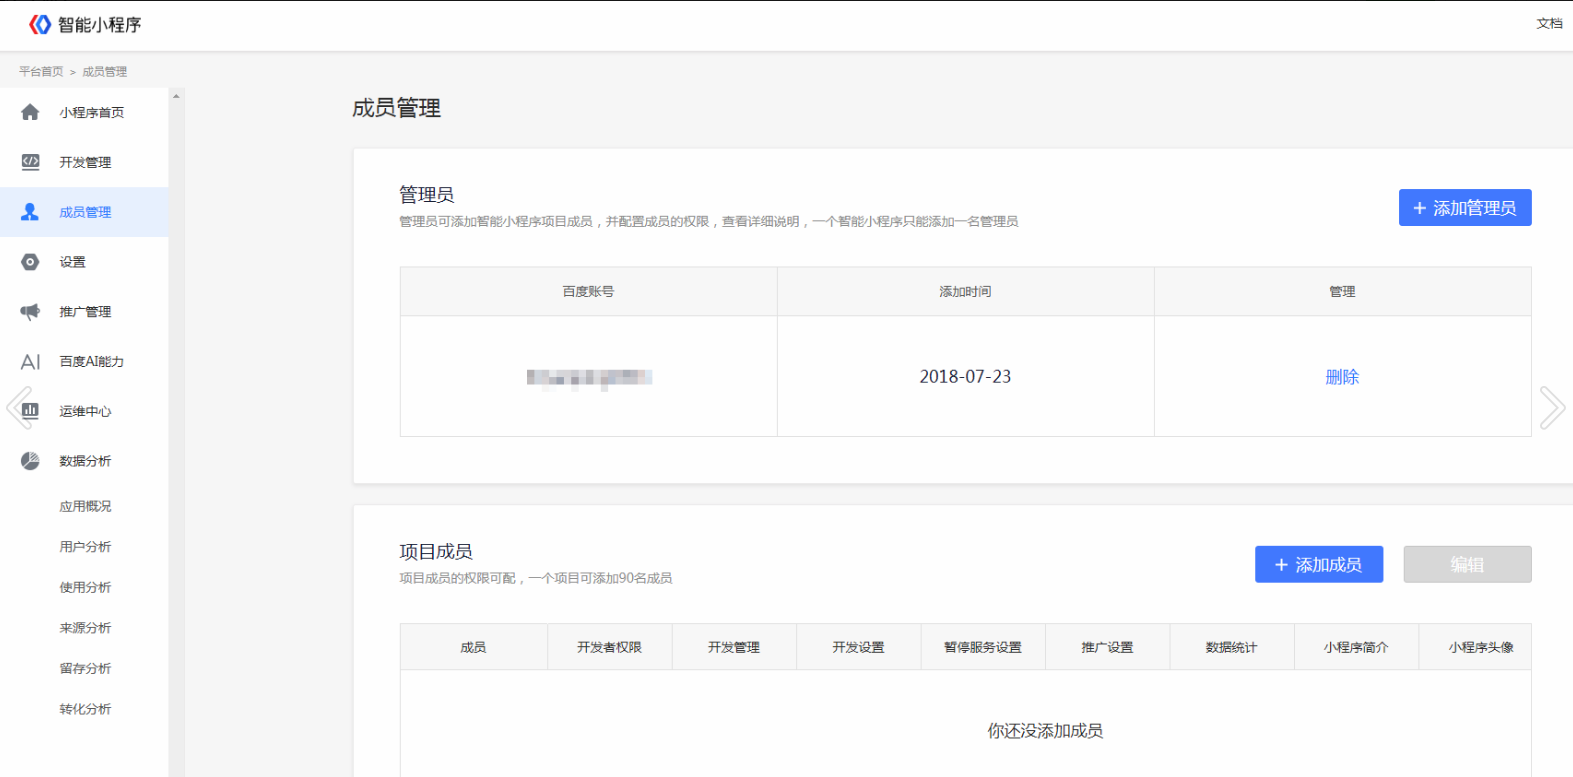This screenshot has width=1573, height=777.
Task: Click the right arrow chevron
Action: tap(1551, 408)
